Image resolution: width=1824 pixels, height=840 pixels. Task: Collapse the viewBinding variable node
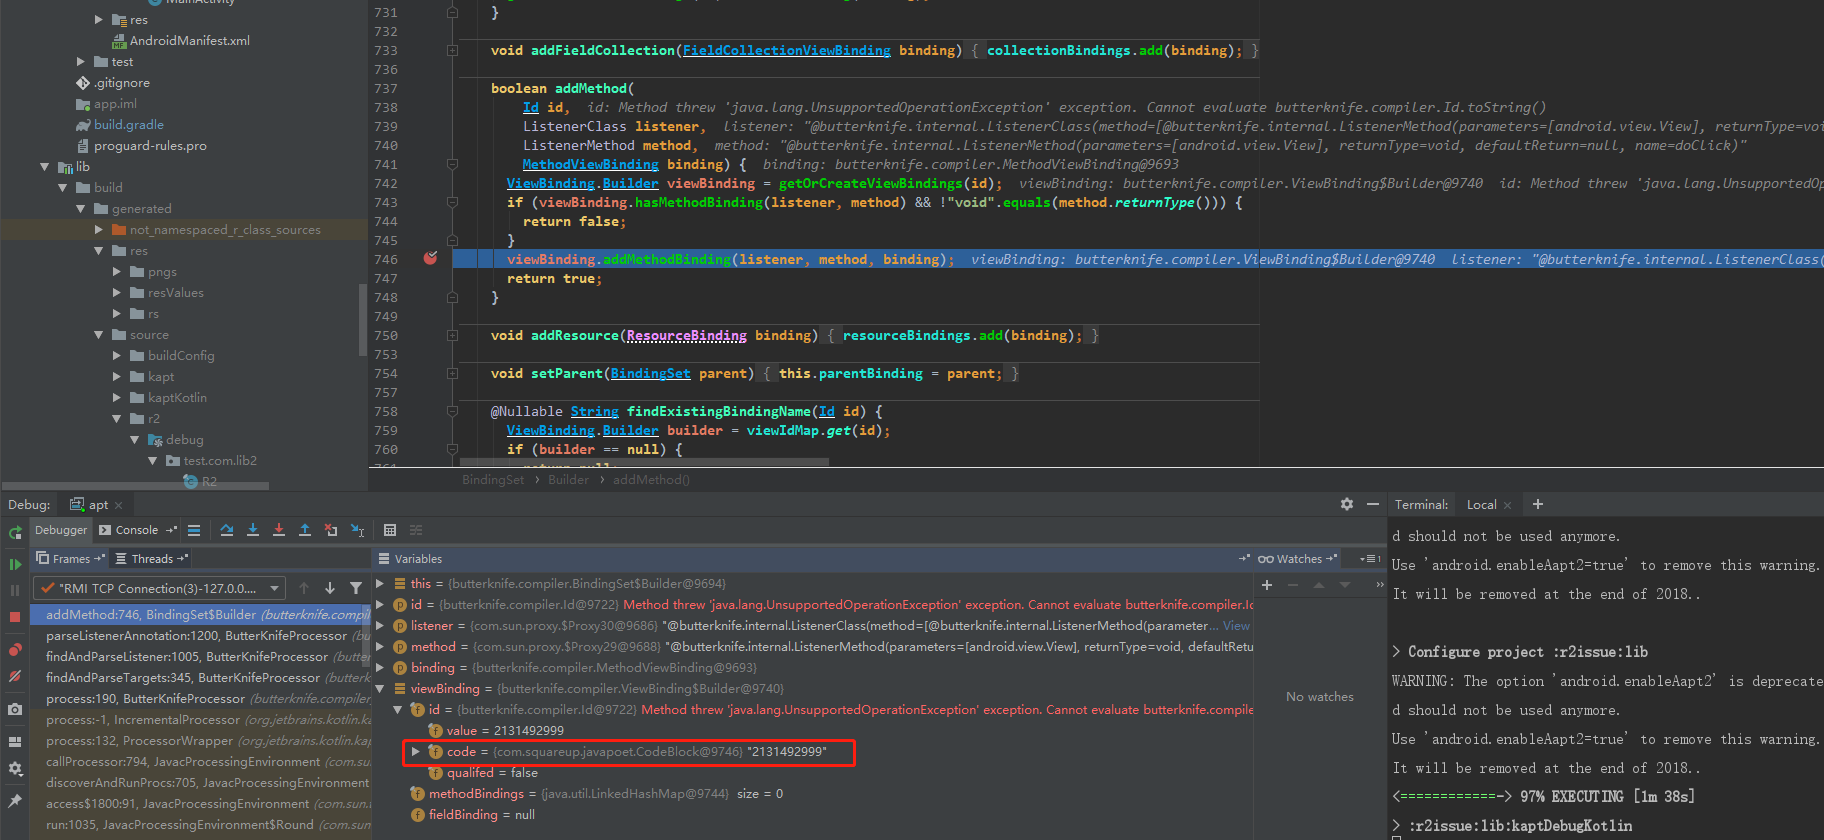[380, 688]
